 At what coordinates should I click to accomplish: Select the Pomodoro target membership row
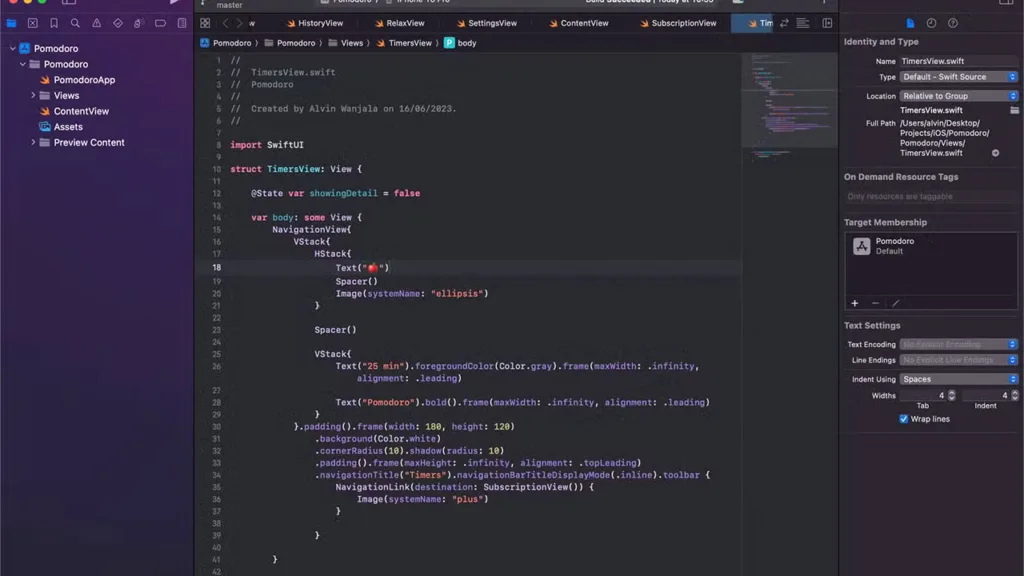pos(931,246)
